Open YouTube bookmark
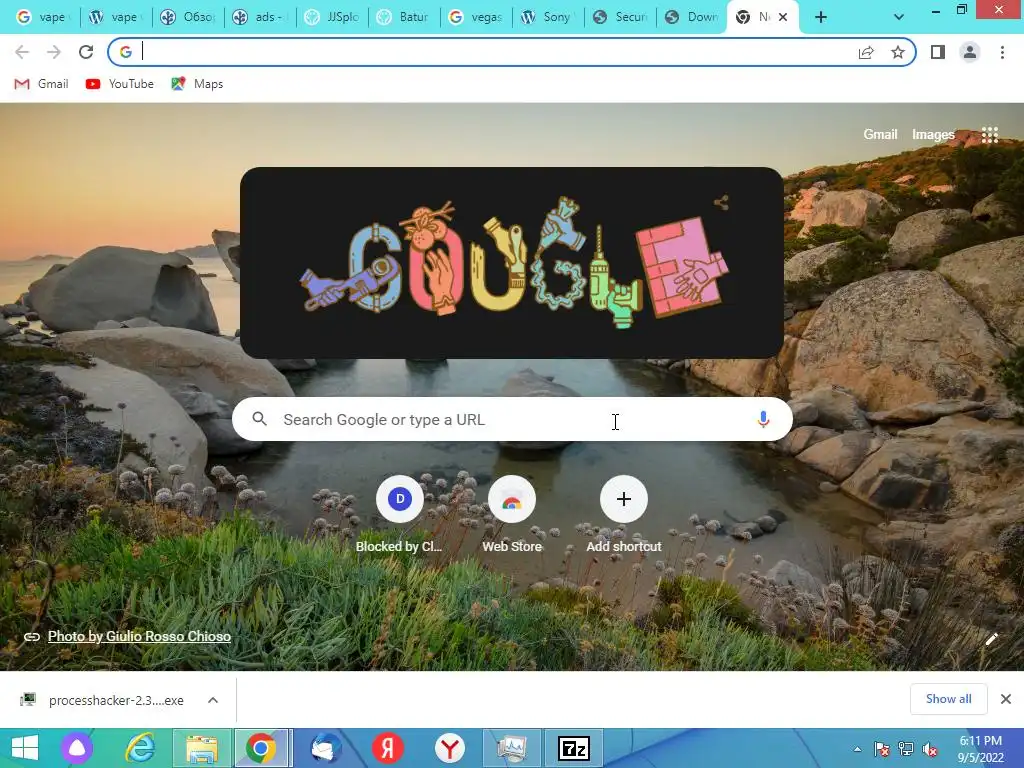 click(120, 84)
